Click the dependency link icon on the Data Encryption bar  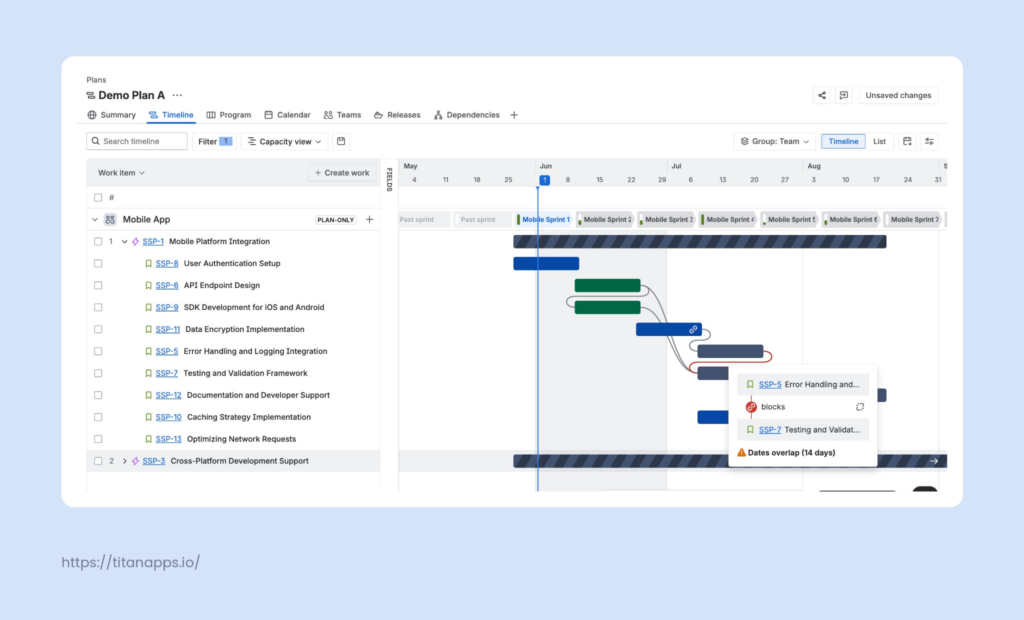693,329
